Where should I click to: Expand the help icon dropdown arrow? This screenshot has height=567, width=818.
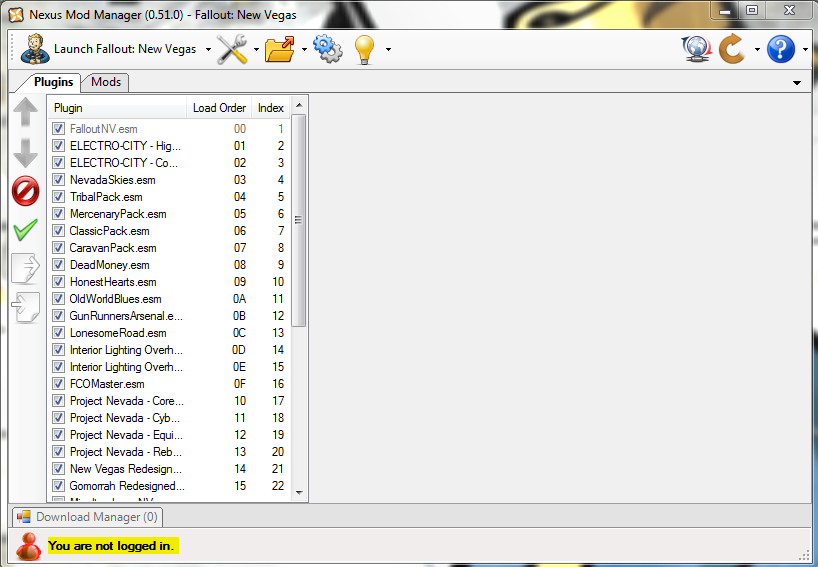pyautogui.click(x=805, y=50)
